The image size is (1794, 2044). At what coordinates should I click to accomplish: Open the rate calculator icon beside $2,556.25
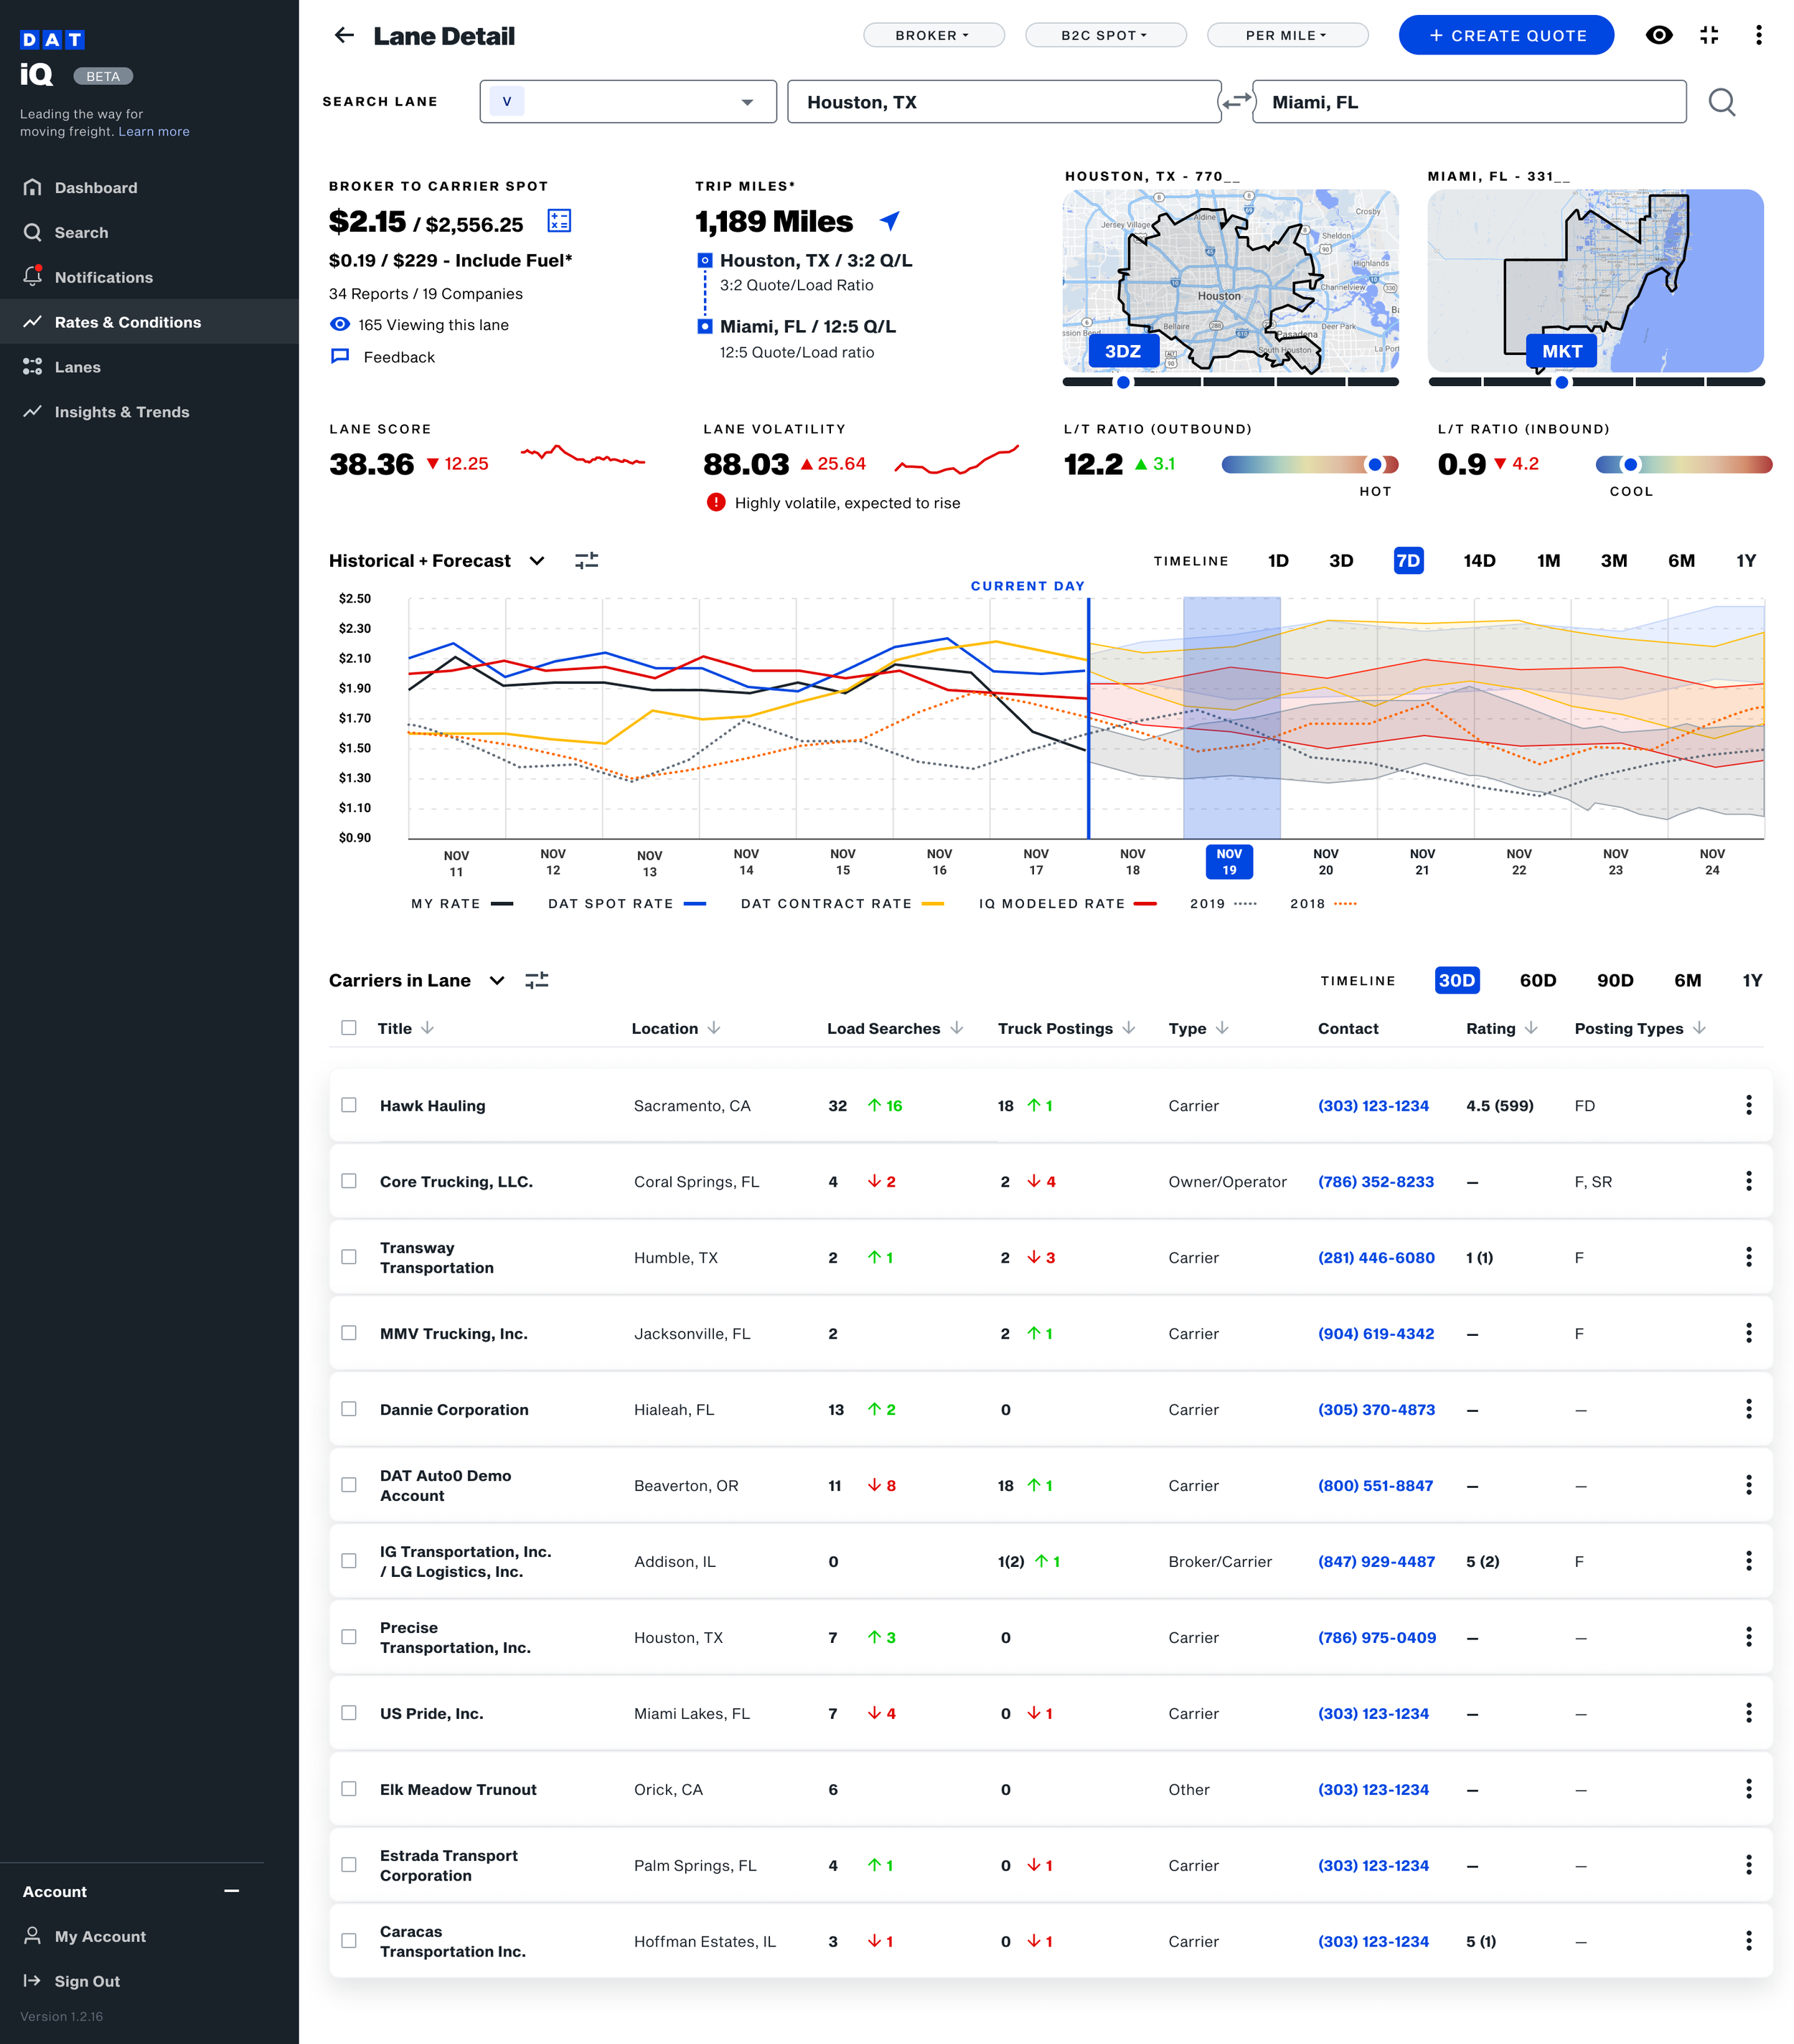coord(559,221)
